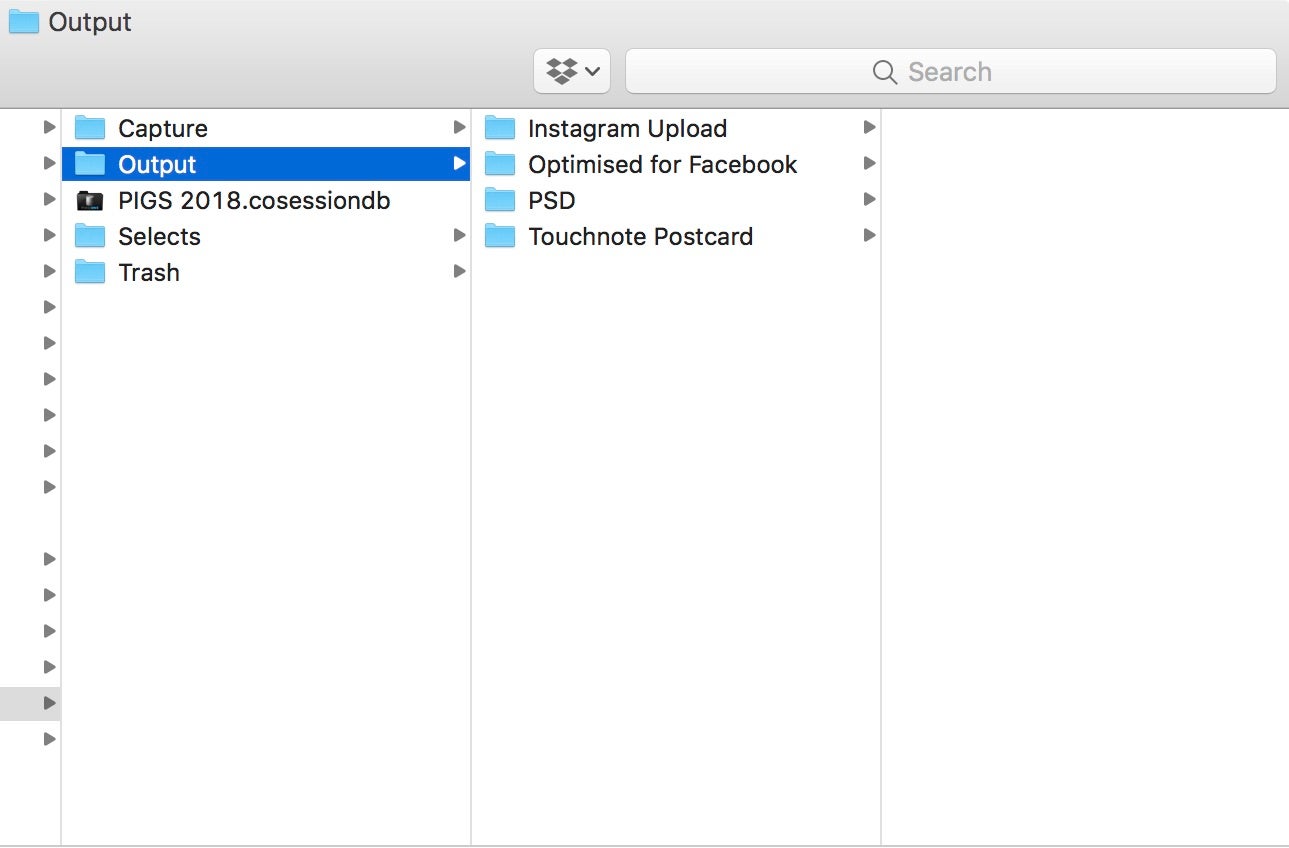
Task: Expand the Trash folder arrow
Action: [x=459, y=271]
